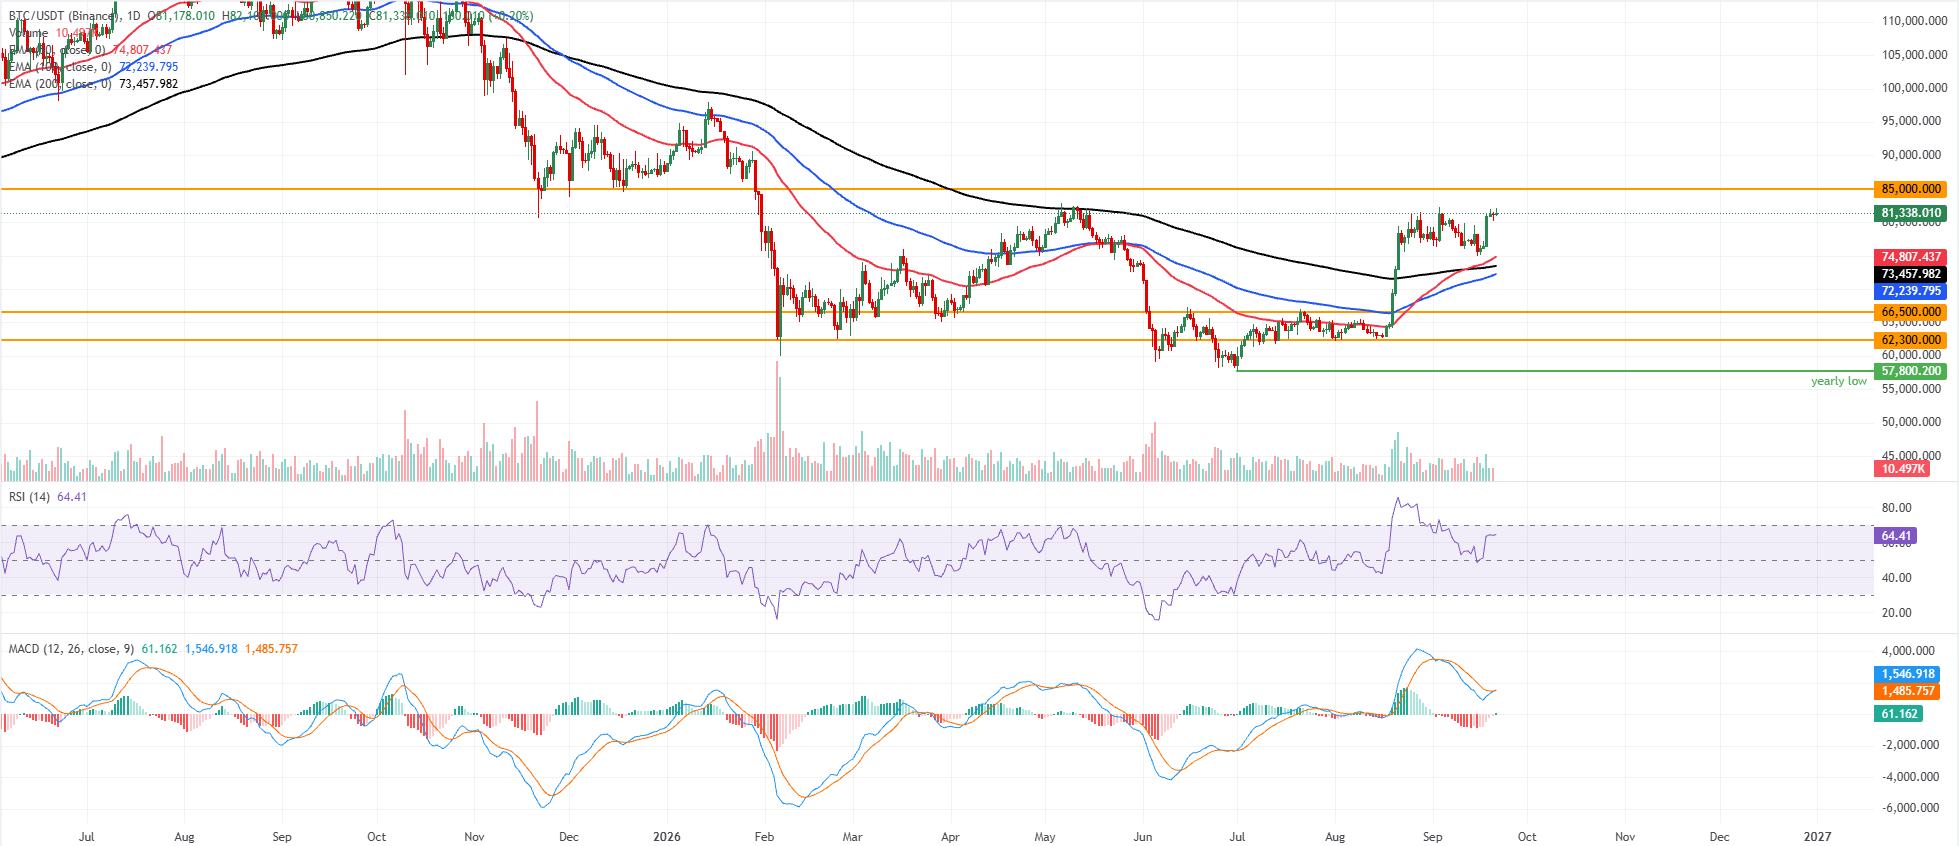
Task: Click the "yearly low" line text
Action: click(1838, 381)
